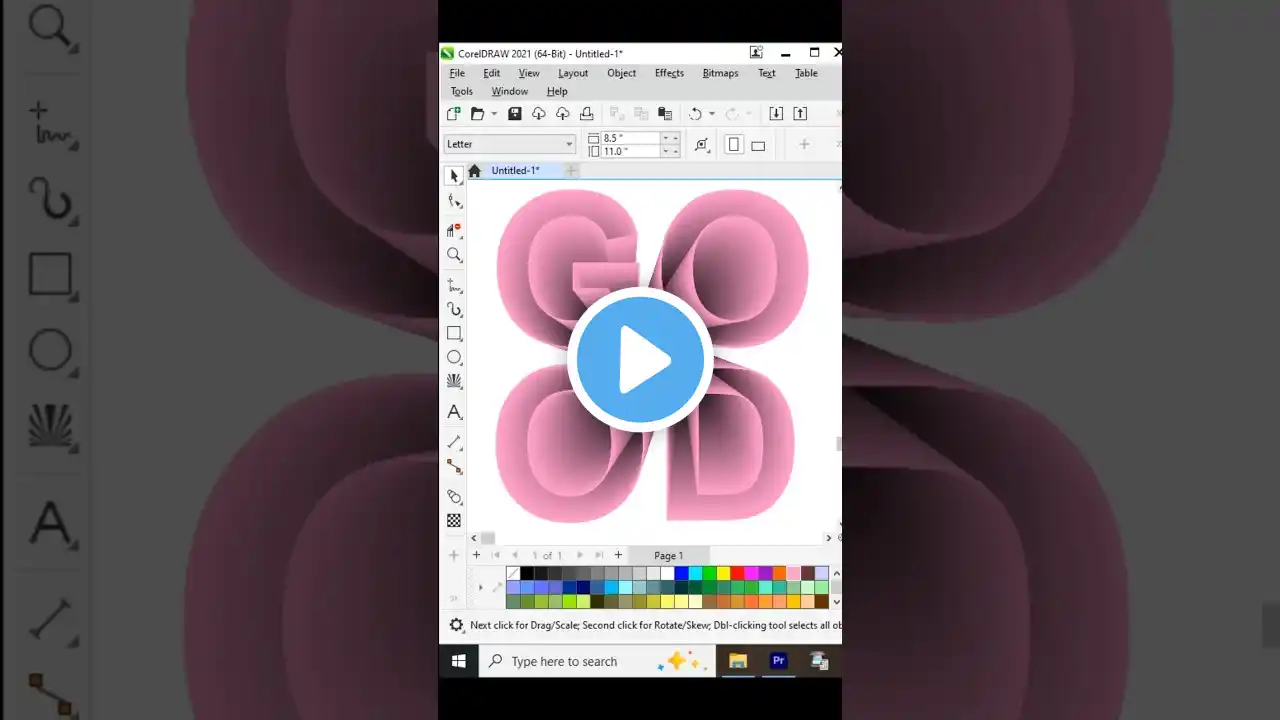Select the Crop tool
The width and height of the screenshot is (1280, 720).
pos(454,230)
